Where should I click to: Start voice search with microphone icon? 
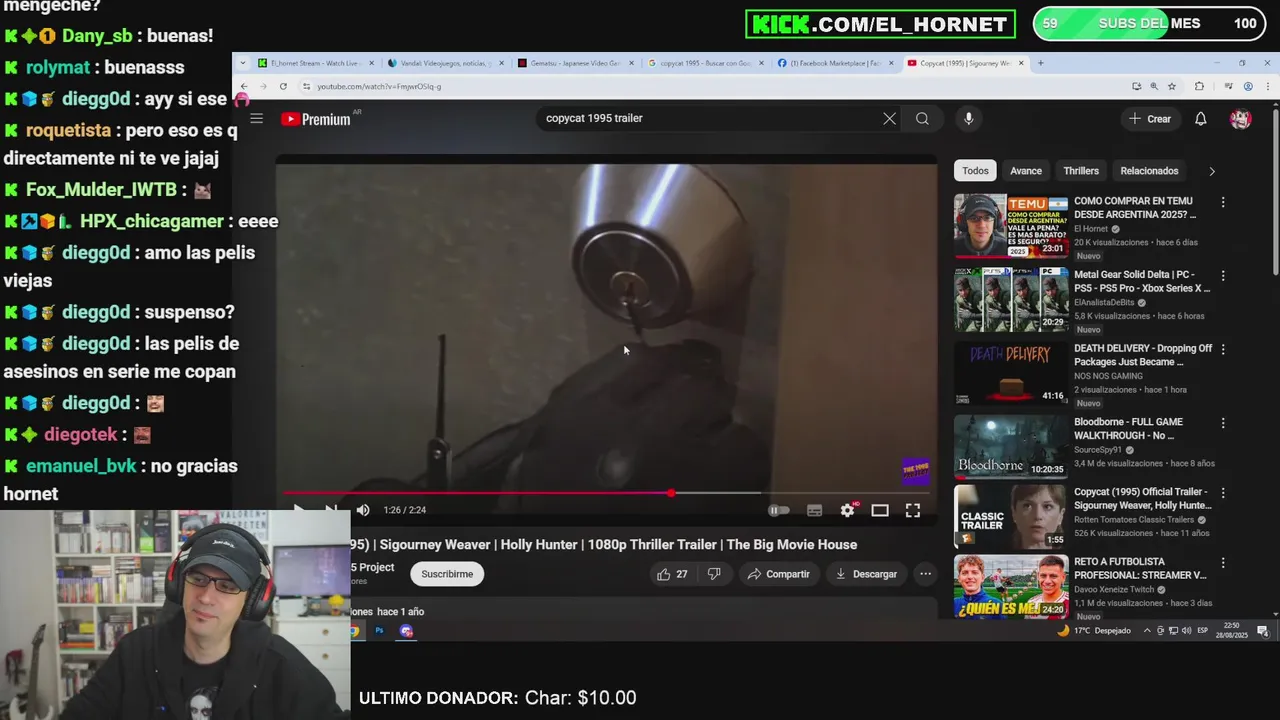pyautogui.click(x=968, y=119)
